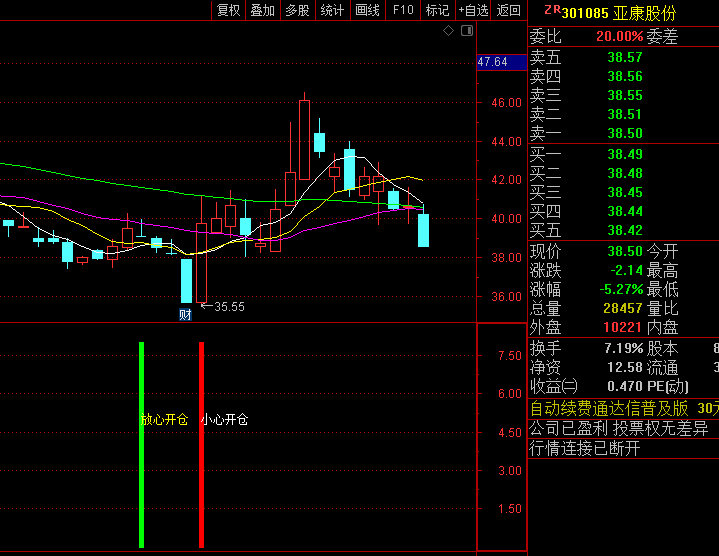Click the 返回 back button
This screenshot has height=556, width=719.
[509, 10]
